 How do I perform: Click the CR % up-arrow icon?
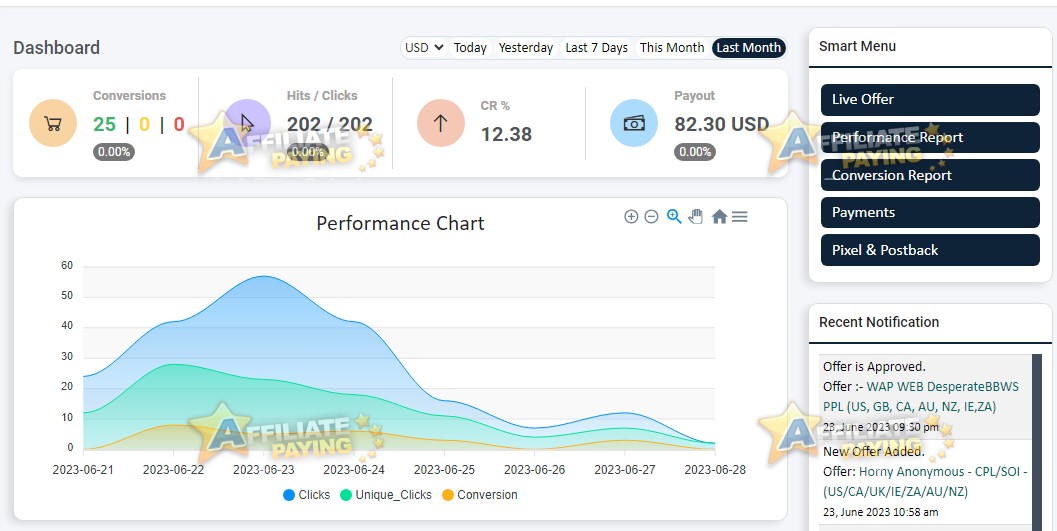point(441,123)
